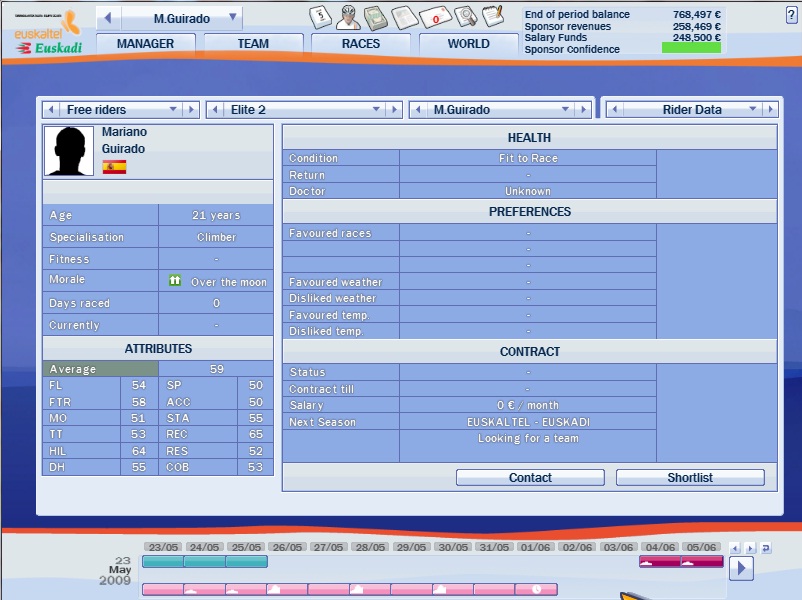Click the Contact button
The height and width of the screenshot is (600, 802).
[530, 478]
